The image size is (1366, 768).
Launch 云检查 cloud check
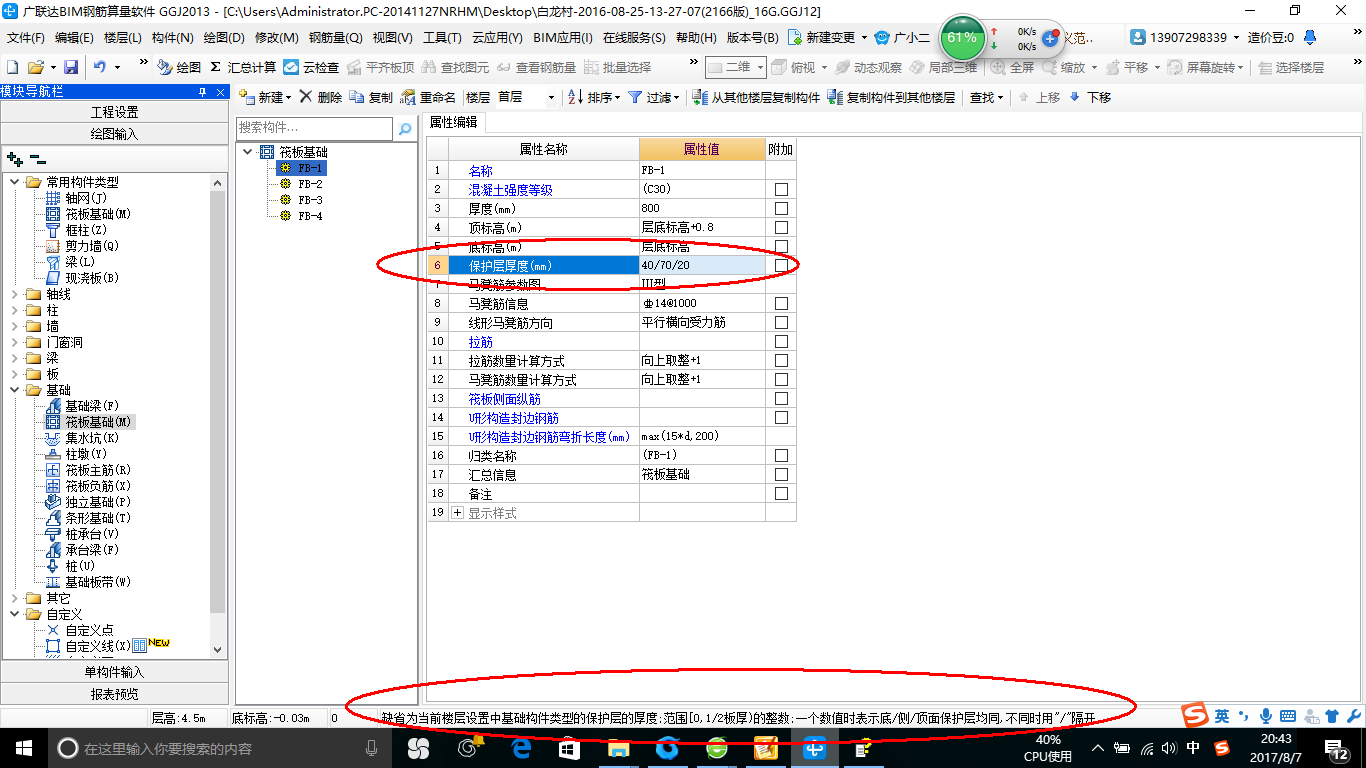pyautogui.click(x=311, y=67)
